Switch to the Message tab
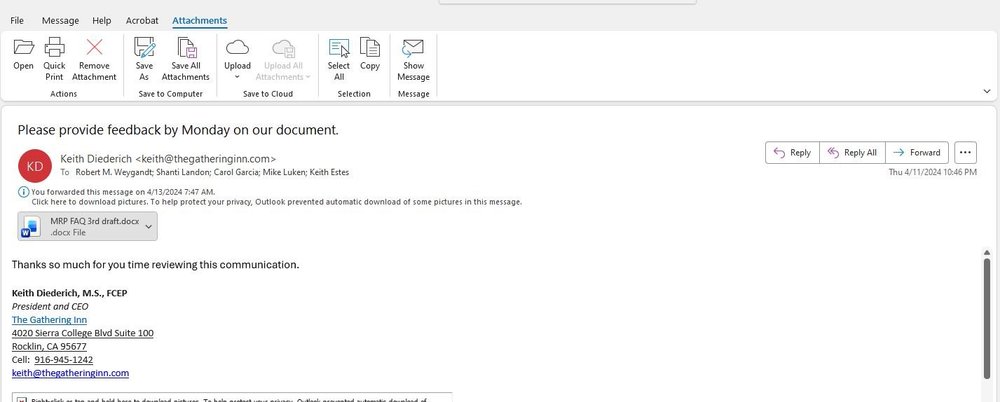 [x=60, y=20]
